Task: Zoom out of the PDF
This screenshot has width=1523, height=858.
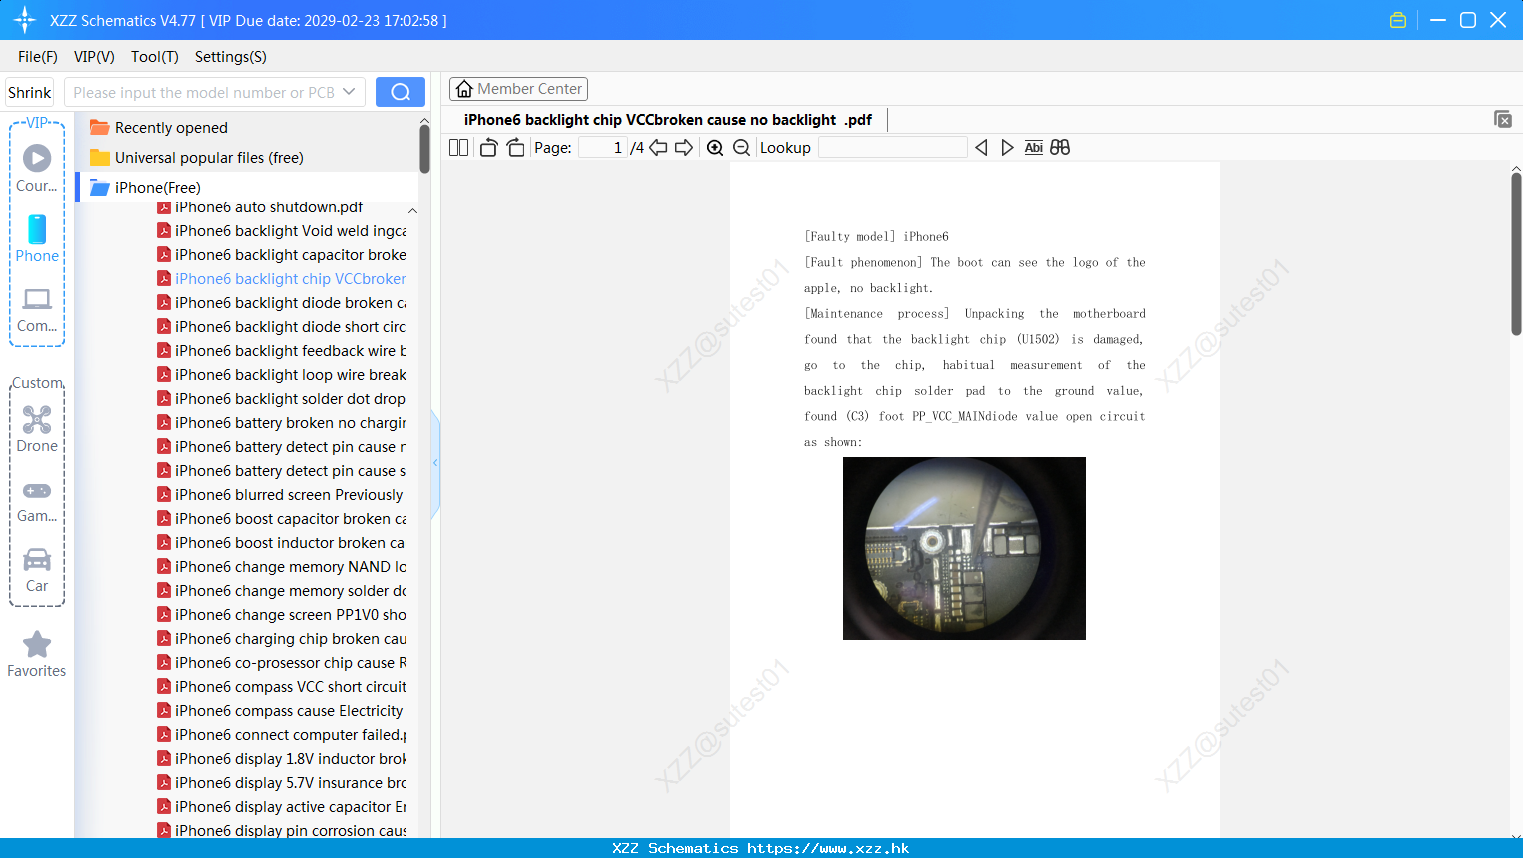Action: [x=741, y=148]
